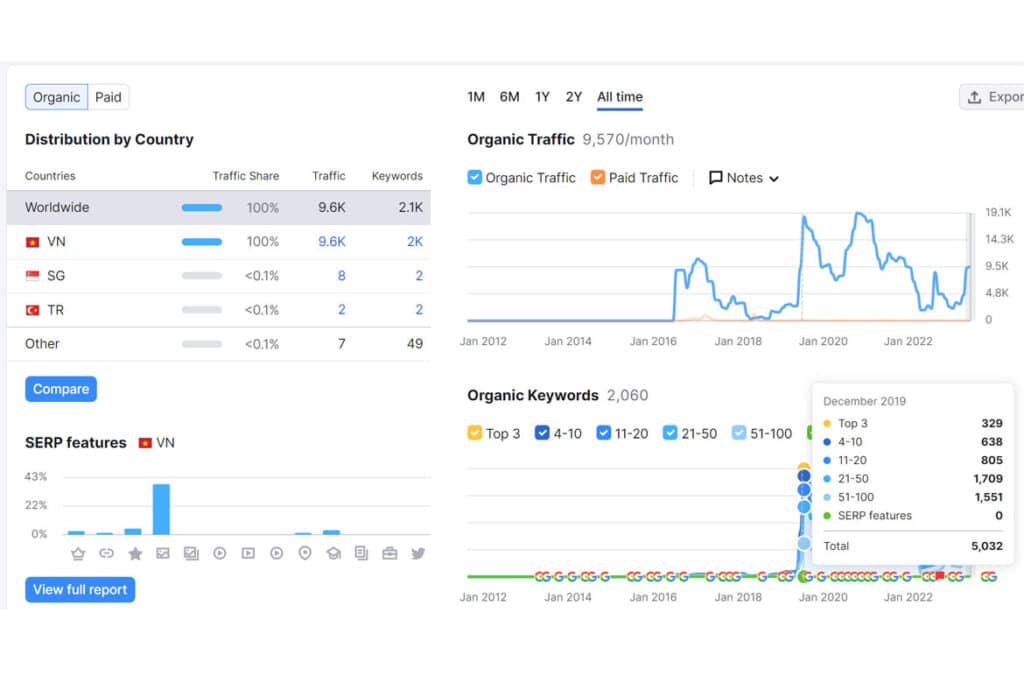This screenshot has width=1024, height=683.
Task: Select the Worldwide row in countries table
Action: tap(219, 208)
